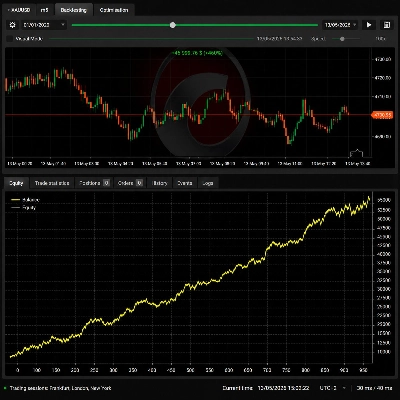Image resolution: width=400 pixels, height=400 pixels.
Task: Switch to the Optimisation tab
Action: 114,10
